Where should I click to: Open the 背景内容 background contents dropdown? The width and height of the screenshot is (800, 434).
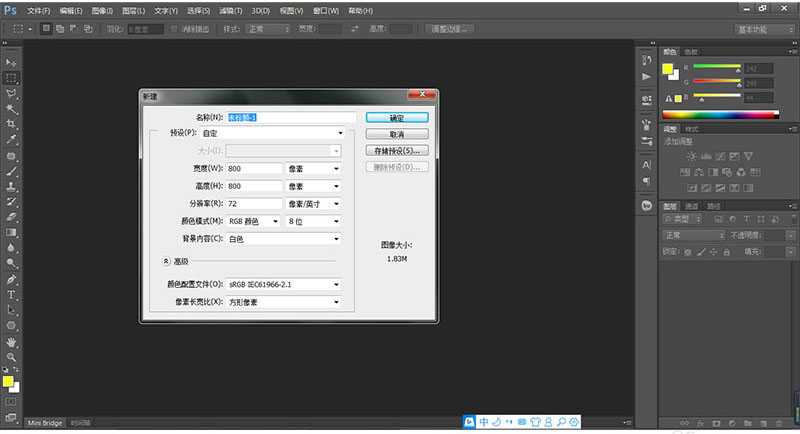(x=284, y=239)
